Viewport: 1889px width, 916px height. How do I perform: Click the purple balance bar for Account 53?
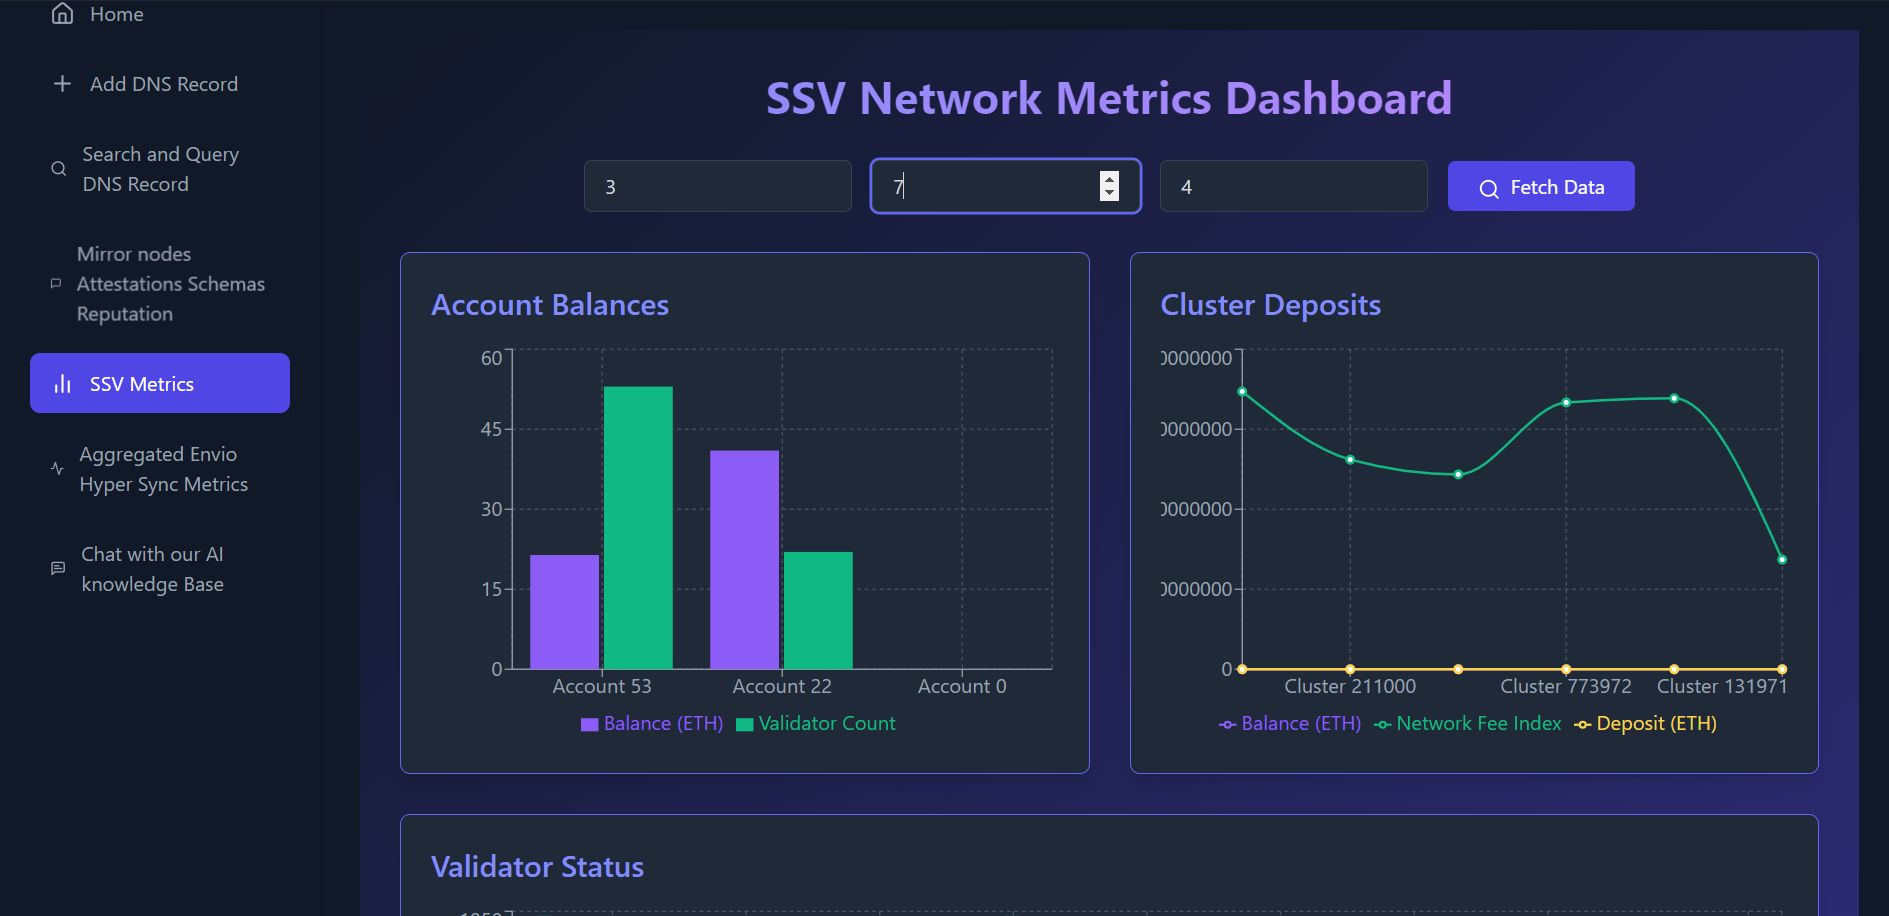[x=564, y=612]
